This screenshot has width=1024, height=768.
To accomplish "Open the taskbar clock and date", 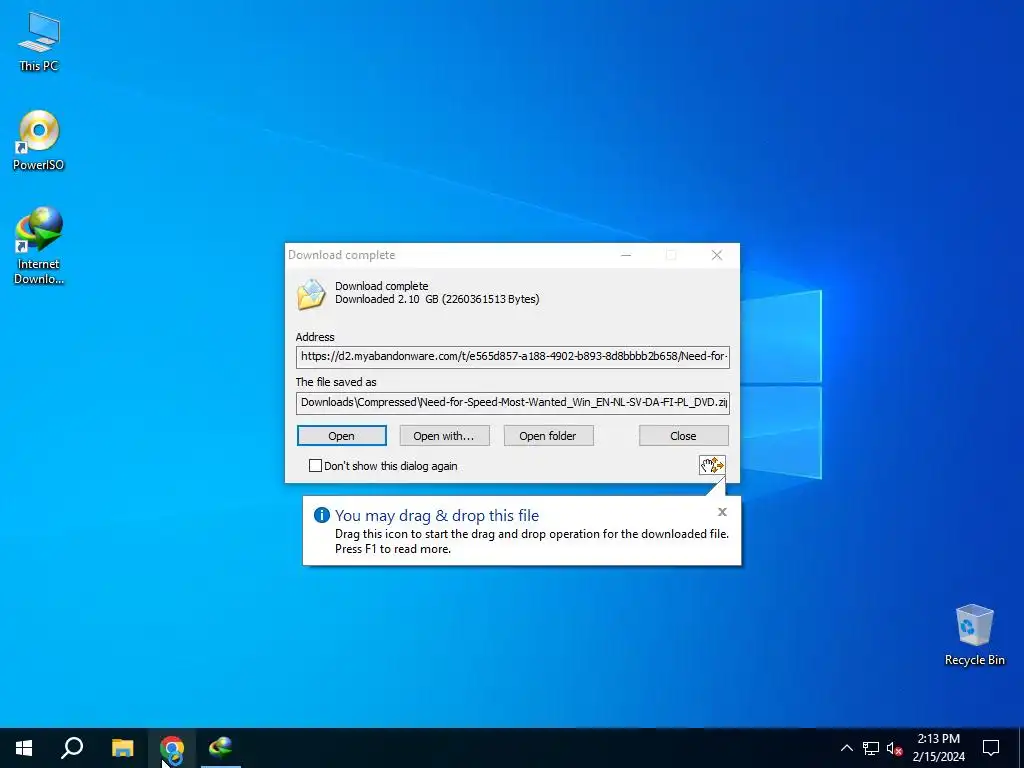I will click(938, 748).
